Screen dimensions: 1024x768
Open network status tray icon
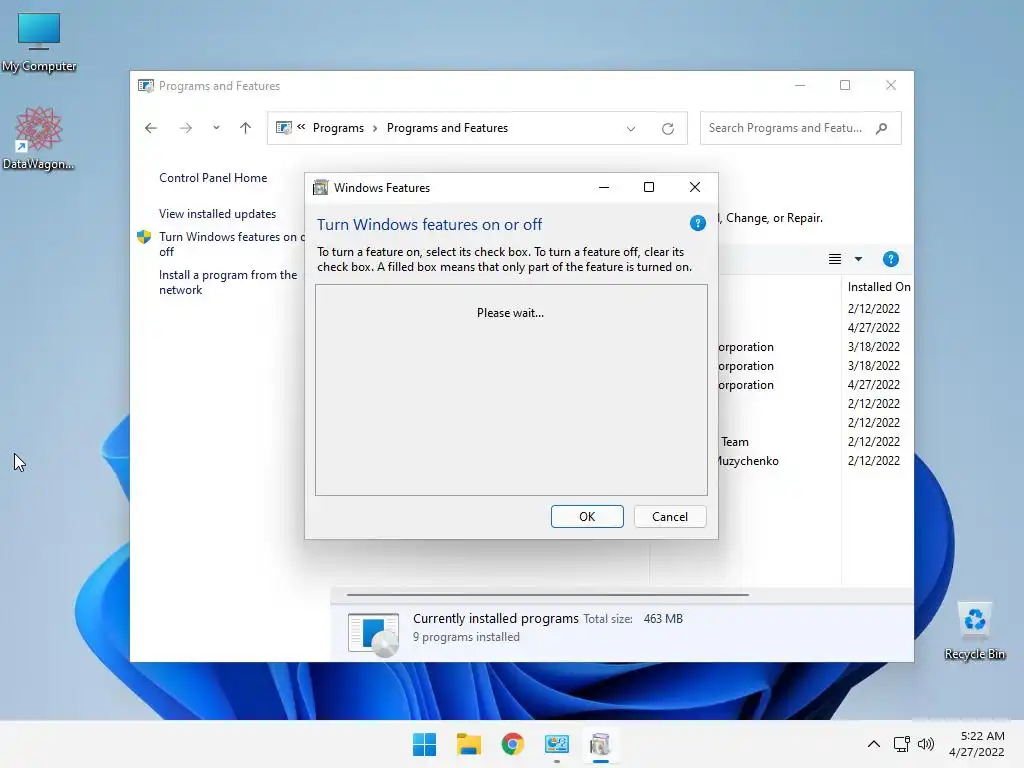click(902, 744)
